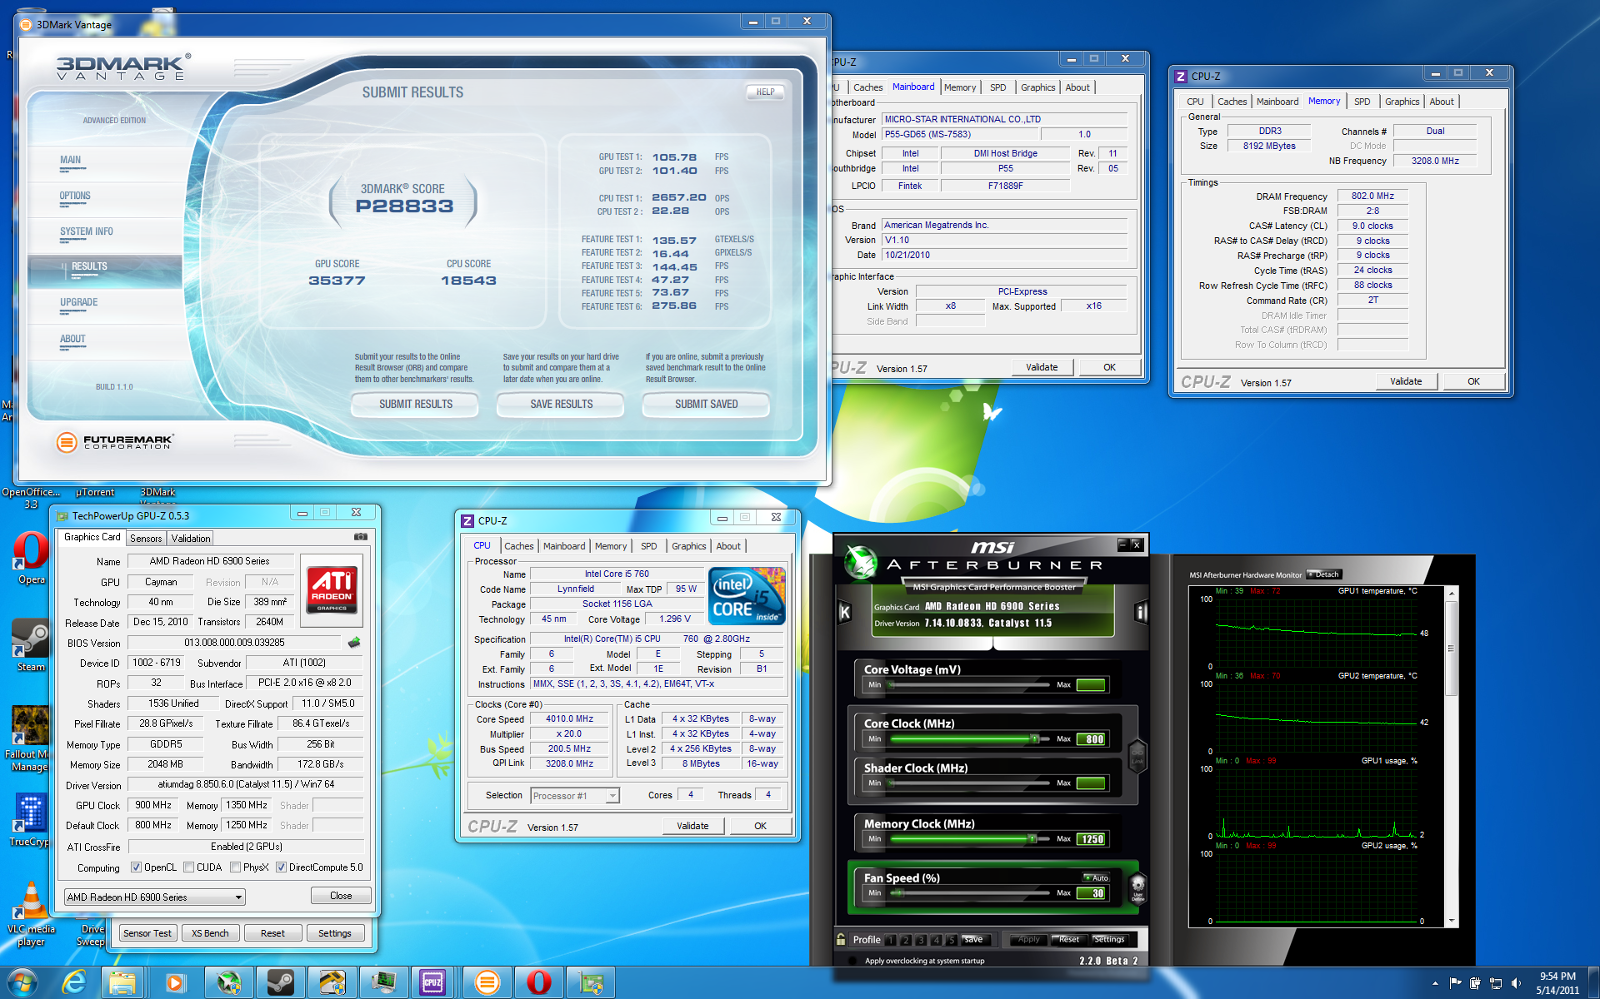Image resolution: width=1600 pixels, height=999 pixels.
Task: Open the Processor #1 selection dropdown
Action: (x=575, y=796)
